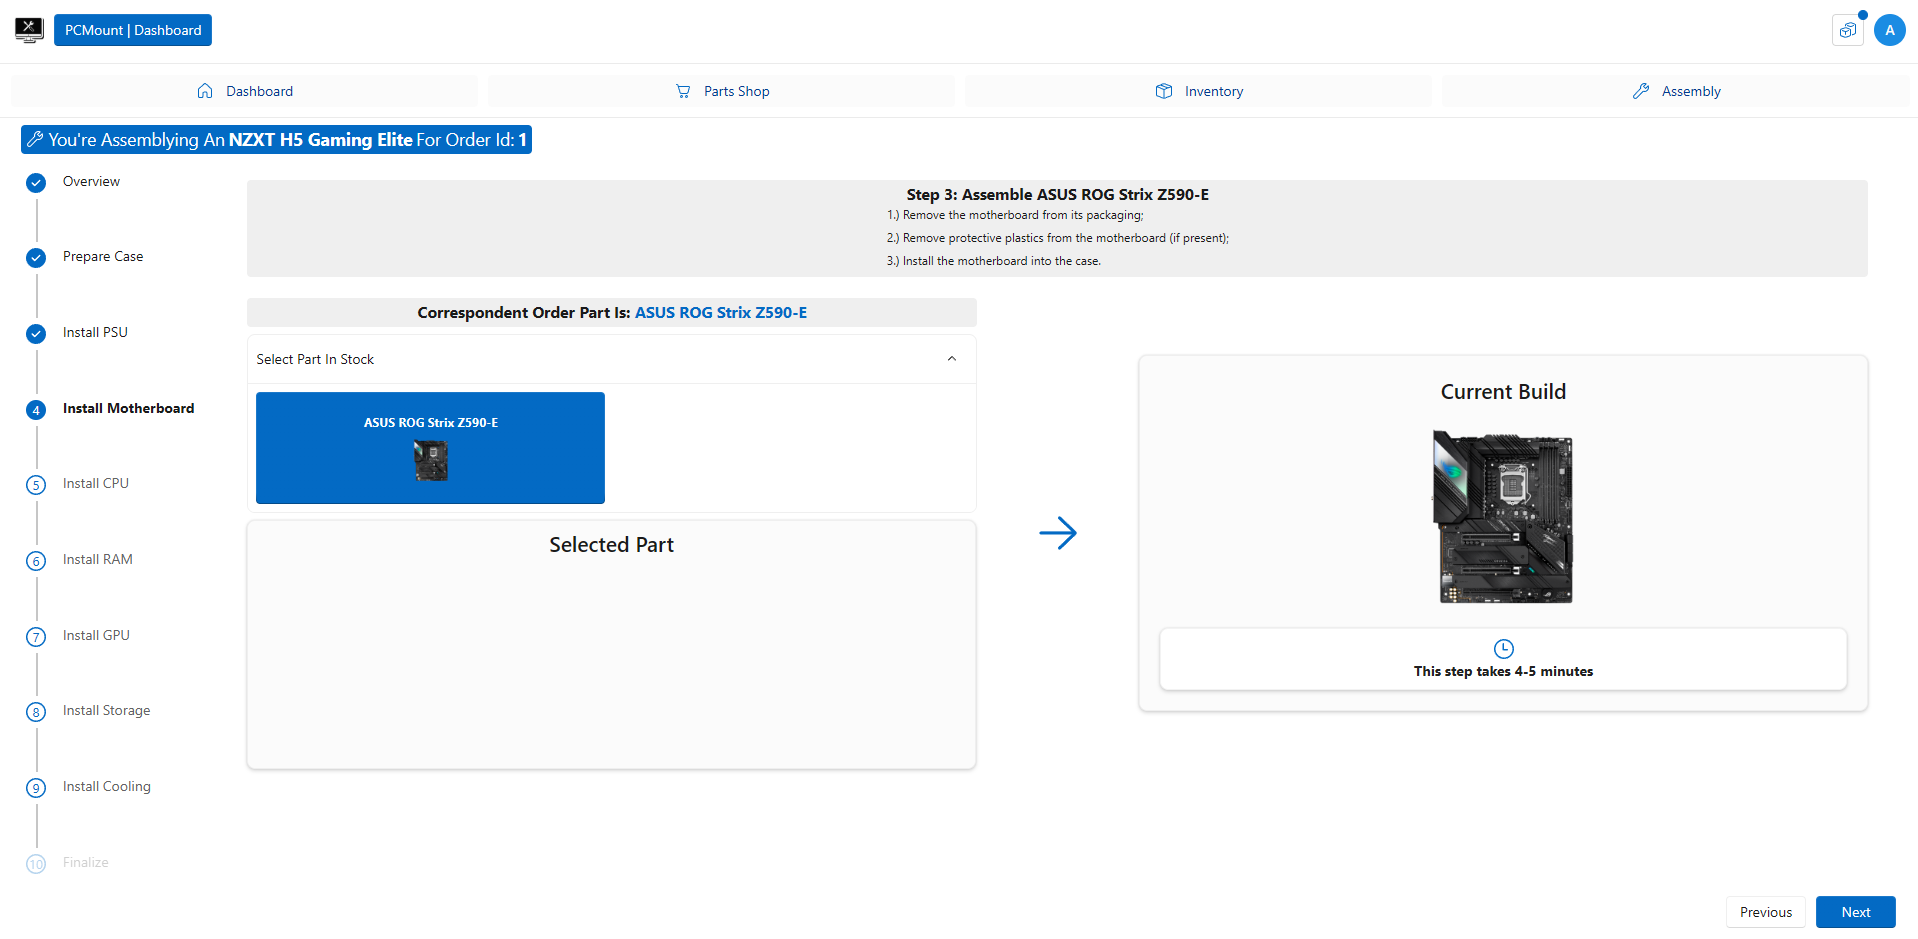Open the user avatar A menu
Image resolution: width=1918 pixels, height=939 pixels.
1889,30
